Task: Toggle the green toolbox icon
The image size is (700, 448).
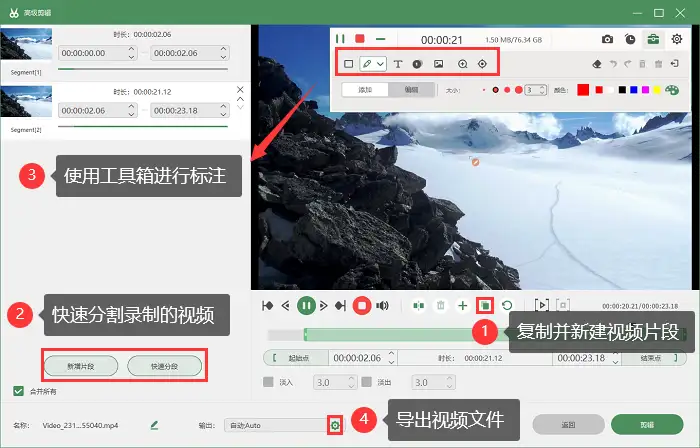Action: point(653,39)
